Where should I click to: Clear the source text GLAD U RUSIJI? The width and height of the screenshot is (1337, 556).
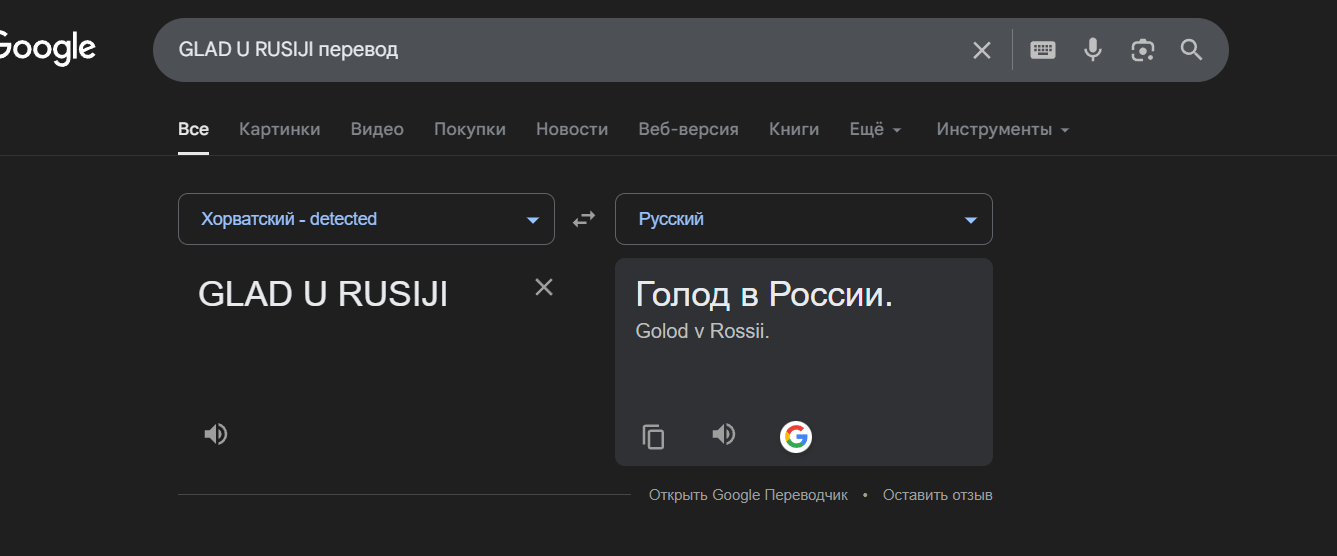(544, 288)
